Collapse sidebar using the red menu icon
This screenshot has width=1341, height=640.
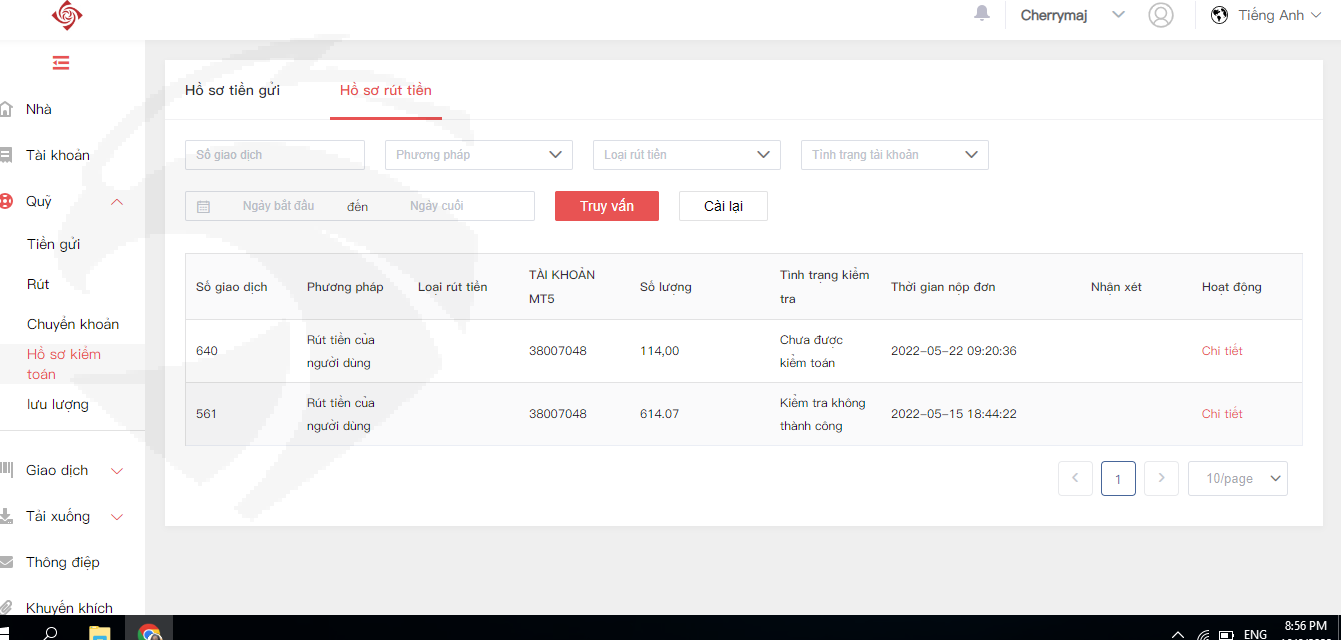tap(61, 63)
